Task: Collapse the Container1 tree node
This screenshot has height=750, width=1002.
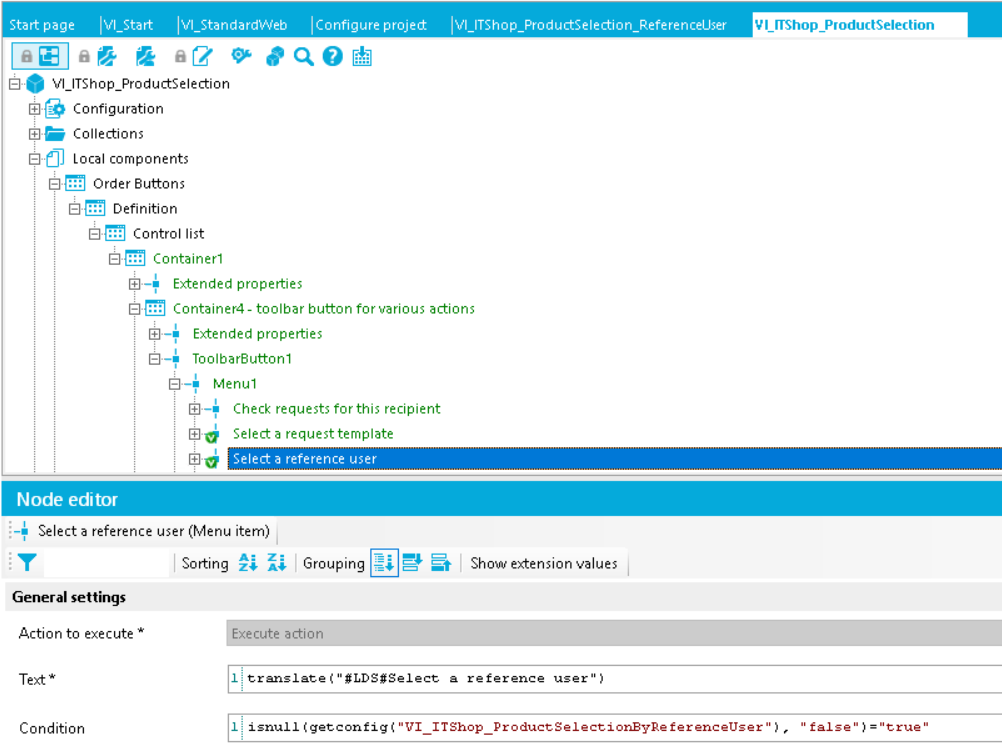Action: [114, 258]
